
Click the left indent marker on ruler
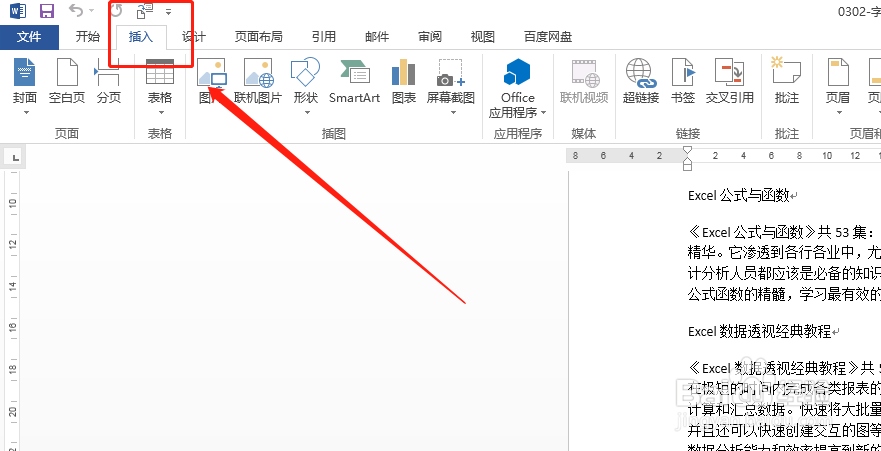point(687,166)
